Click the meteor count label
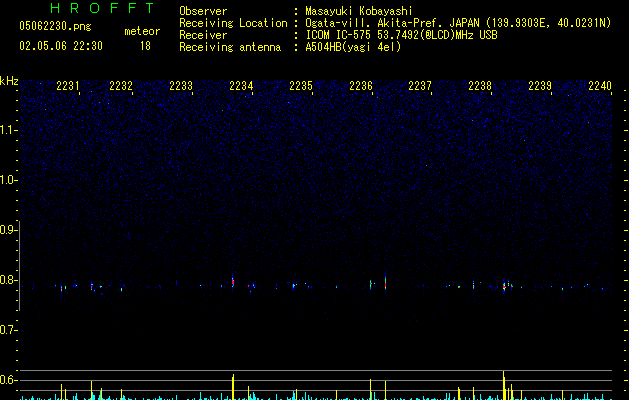The image size is (629, 400). point(142,31)
